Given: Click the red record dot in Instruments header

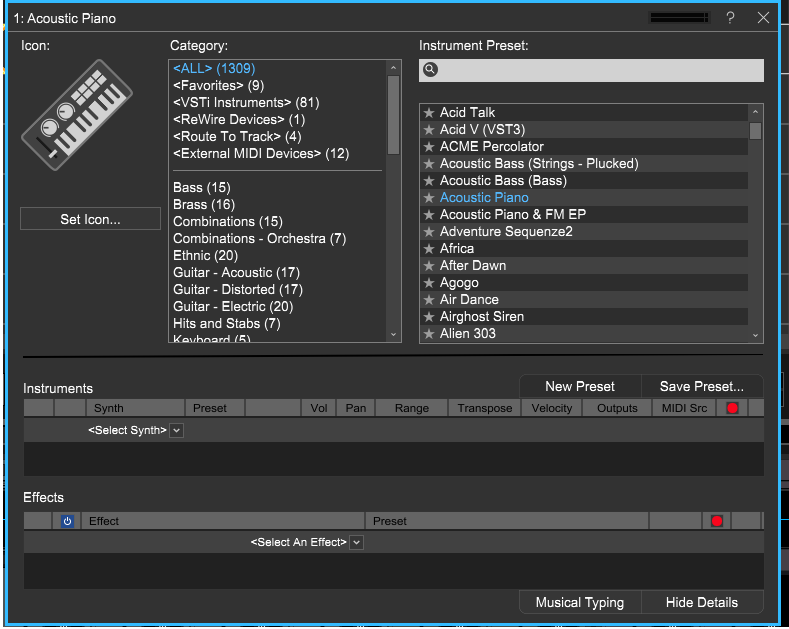Looking at the screenshot, I should (732, 408).
